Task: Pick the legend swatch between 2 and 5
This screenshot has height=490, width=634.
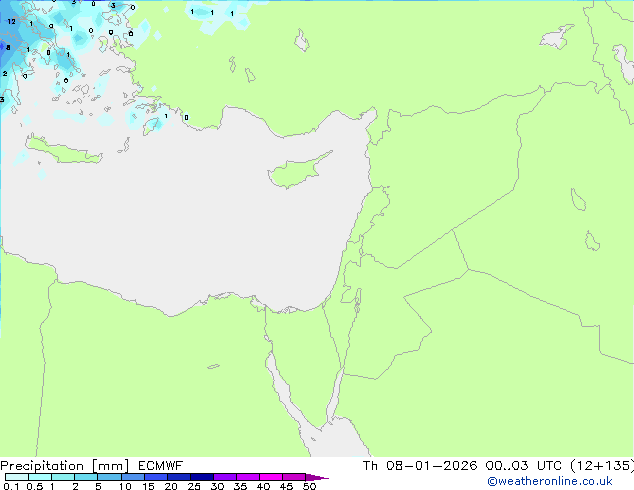Action: [86, 477]
